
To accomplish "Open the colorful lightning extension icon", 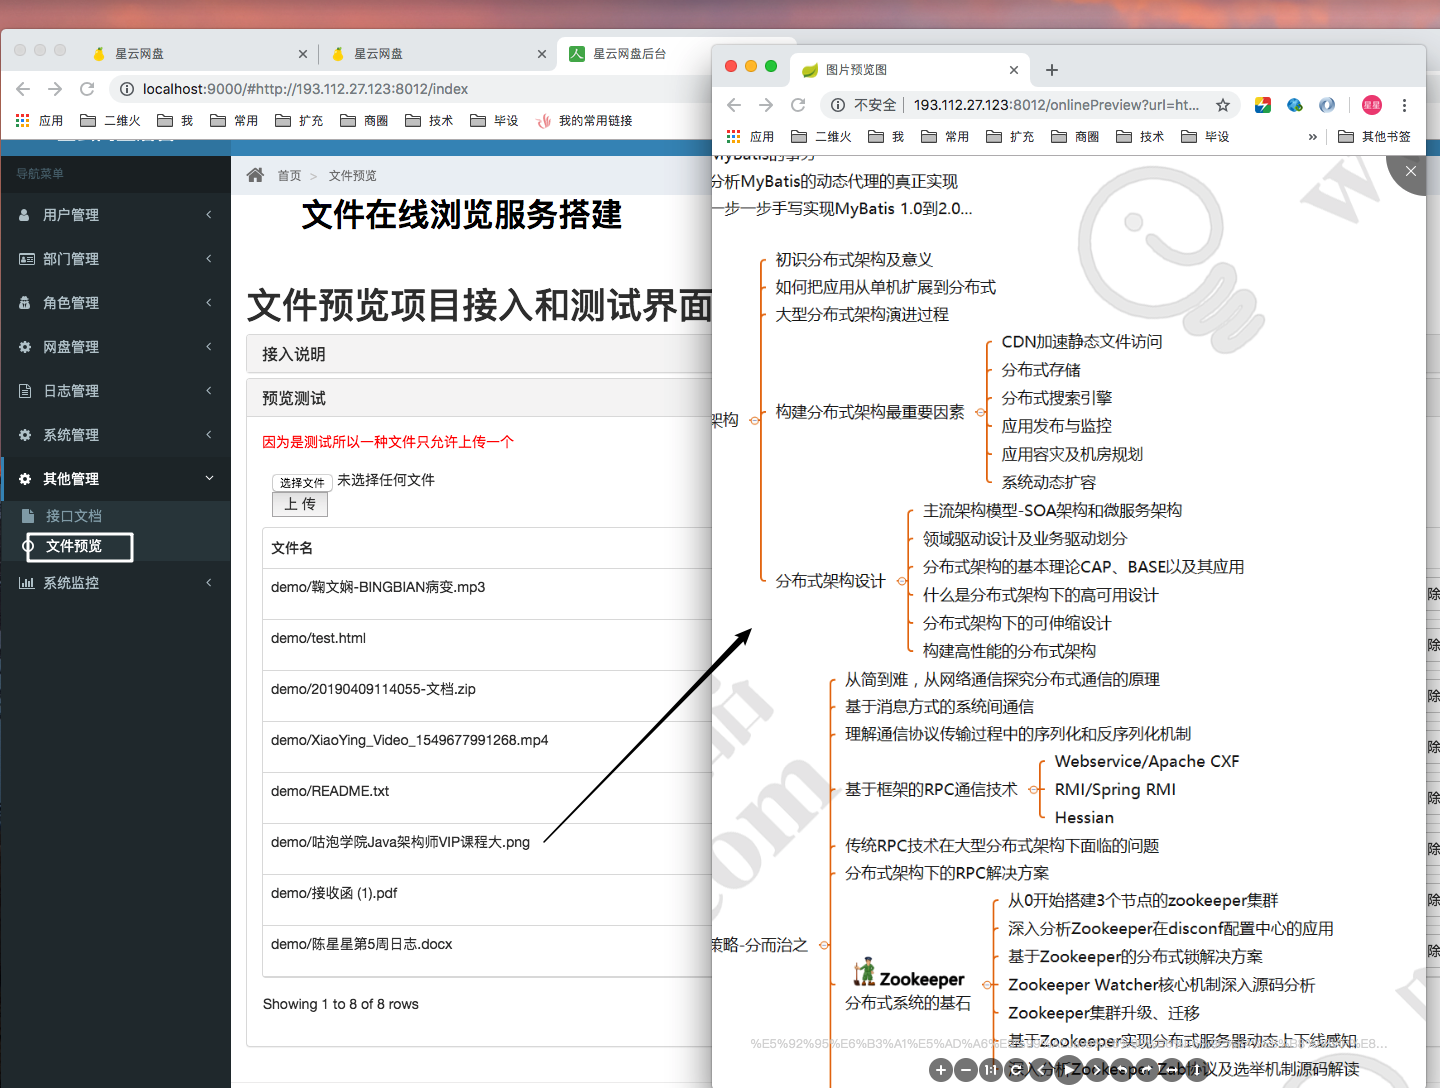I will pos(1263,105).
